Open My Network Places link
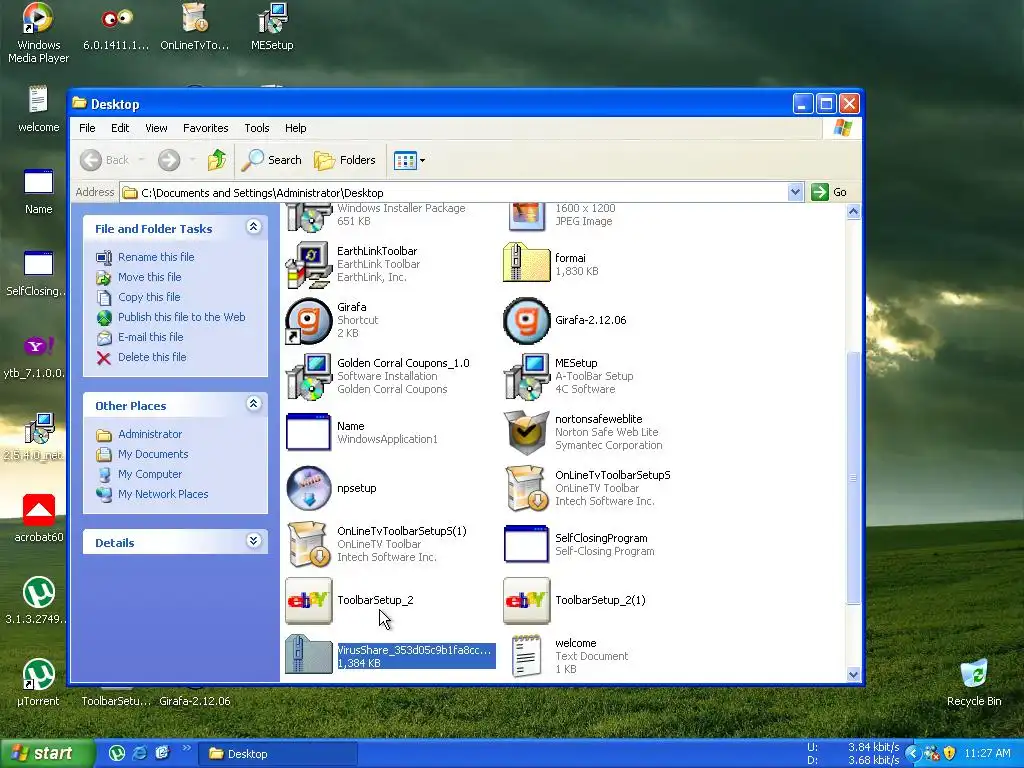The height and width of the screenshot is (768, 1024). [x=163, y=494]
